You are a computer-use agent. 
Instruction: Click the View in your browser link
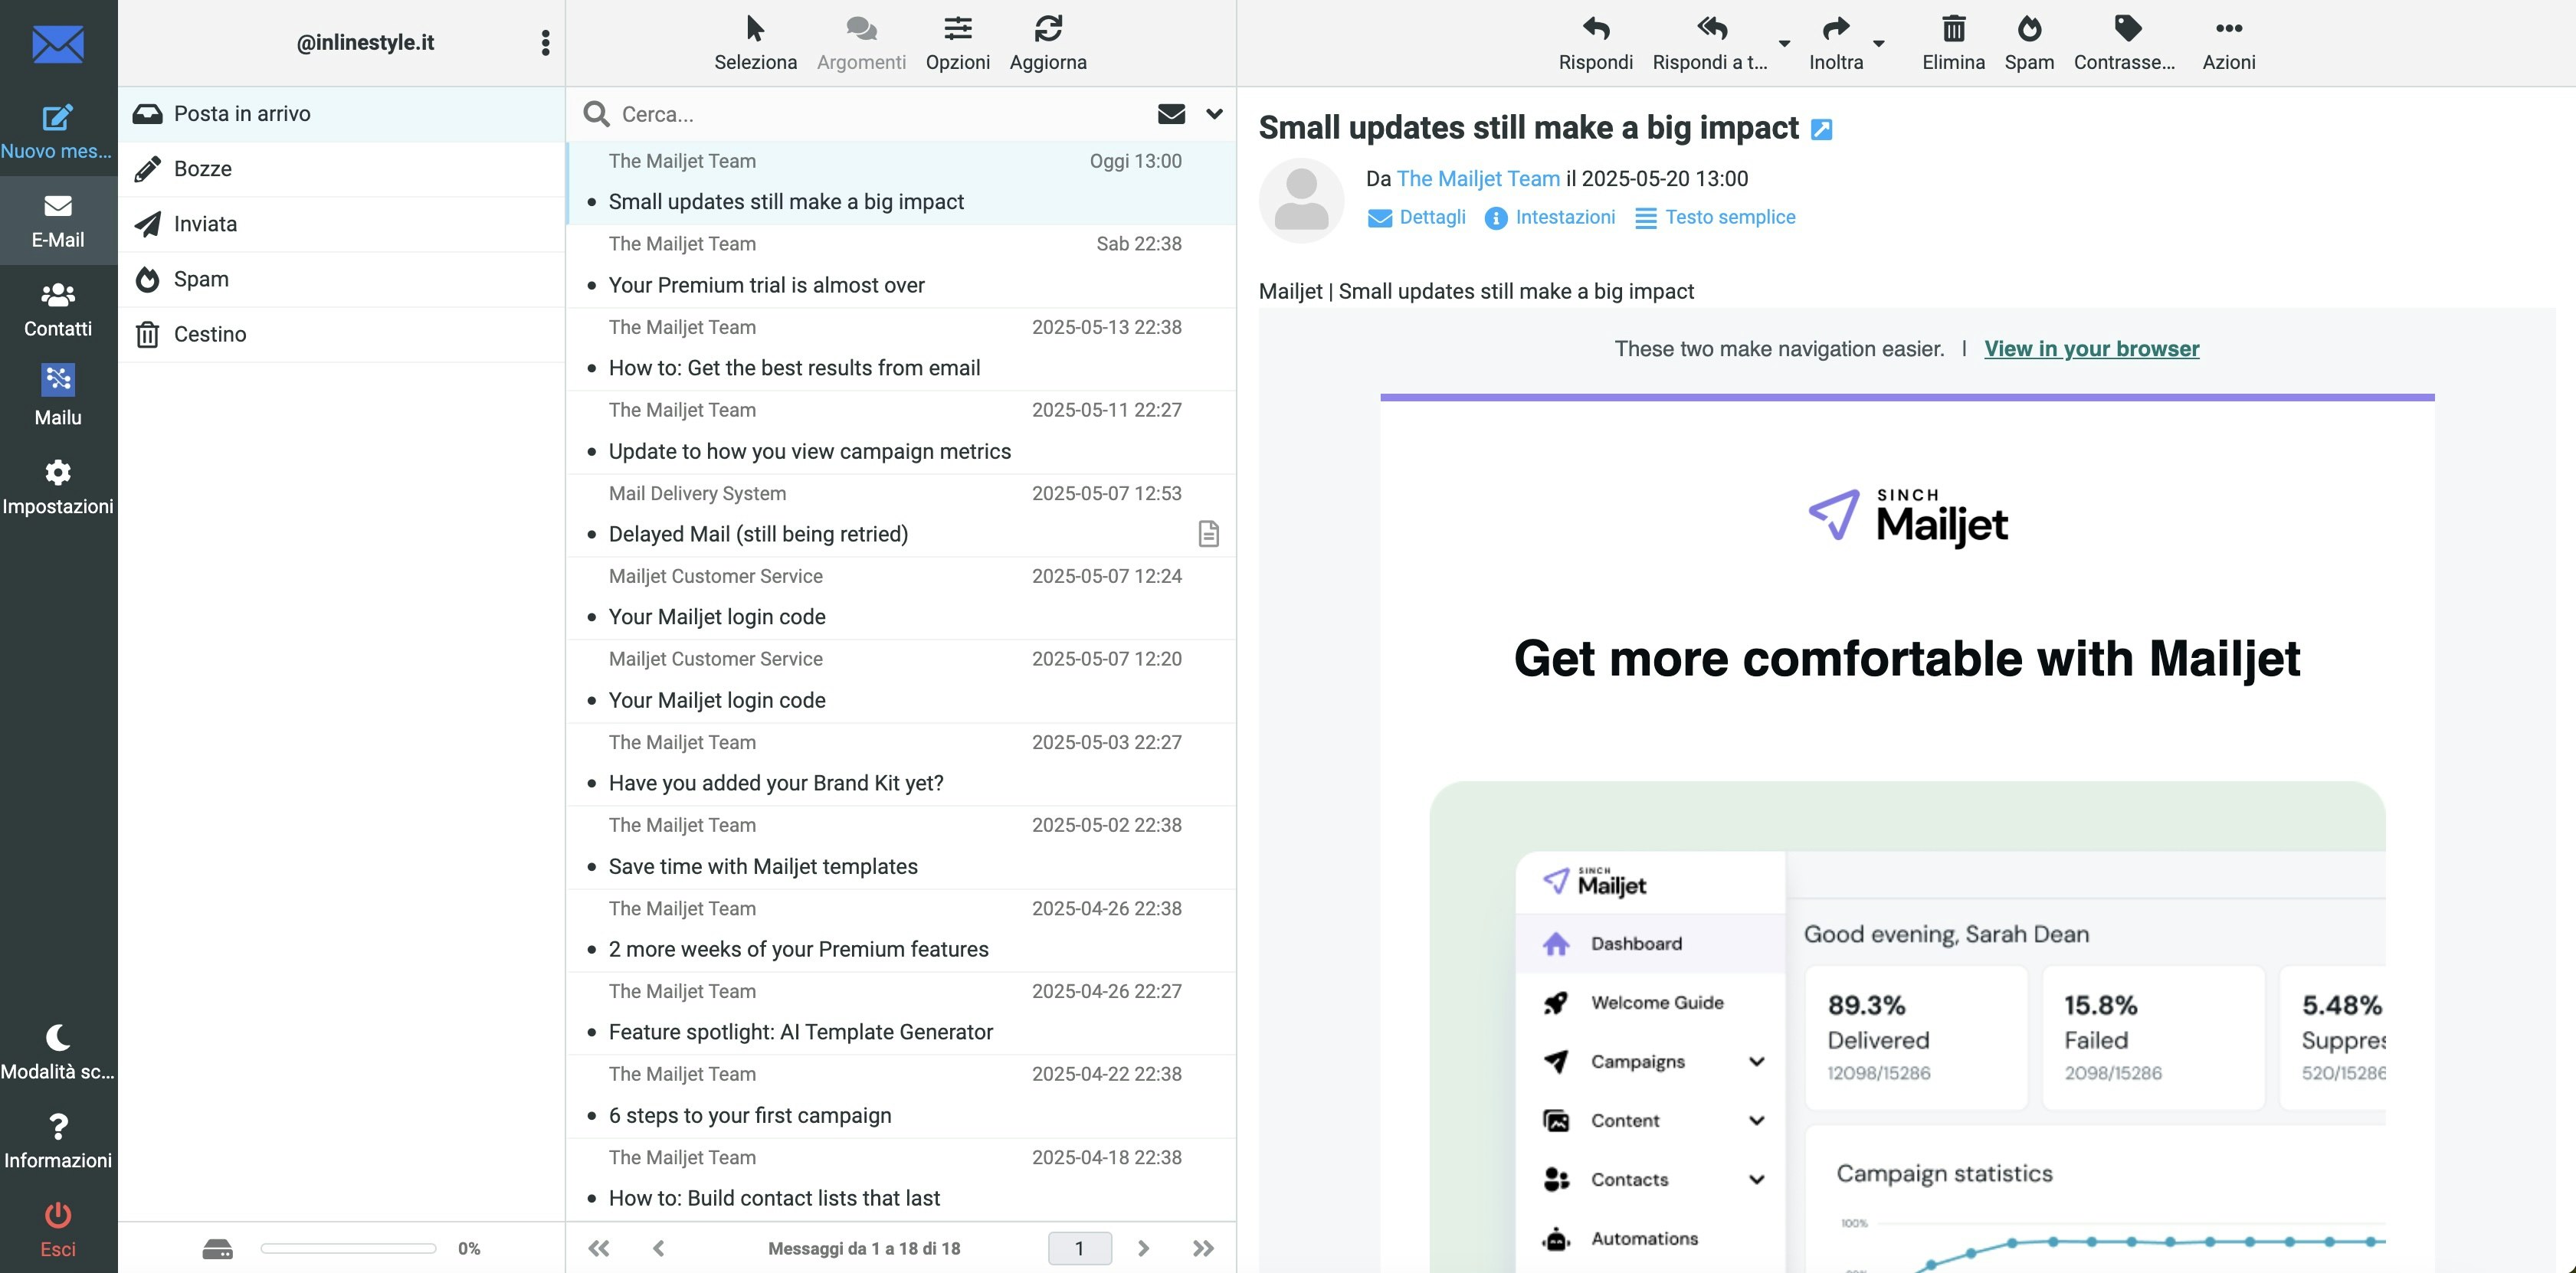[2091, 349]
